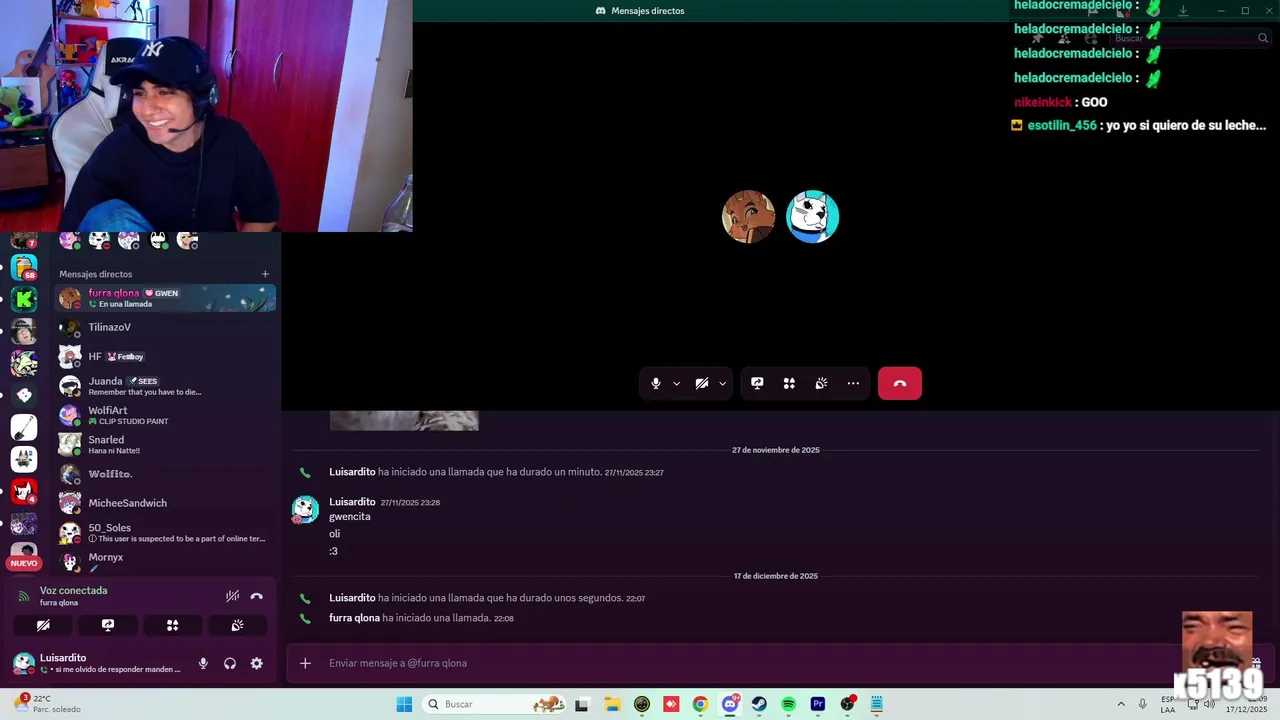The width and height of the screenshot is (1280, 720).
Task: Open Snarled direct message
Action: pyautogui.click(x=165, y=445)
